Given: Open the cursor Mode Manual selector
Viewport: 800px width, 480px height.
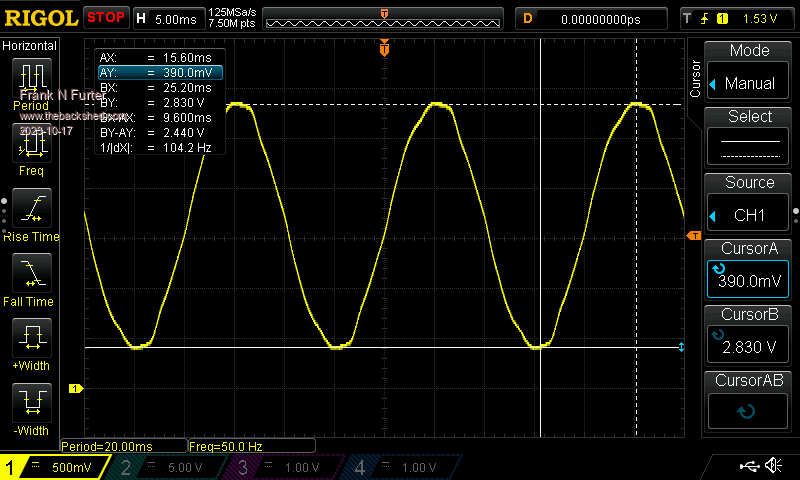Looking at the screenshot, I should pos(749,73).
